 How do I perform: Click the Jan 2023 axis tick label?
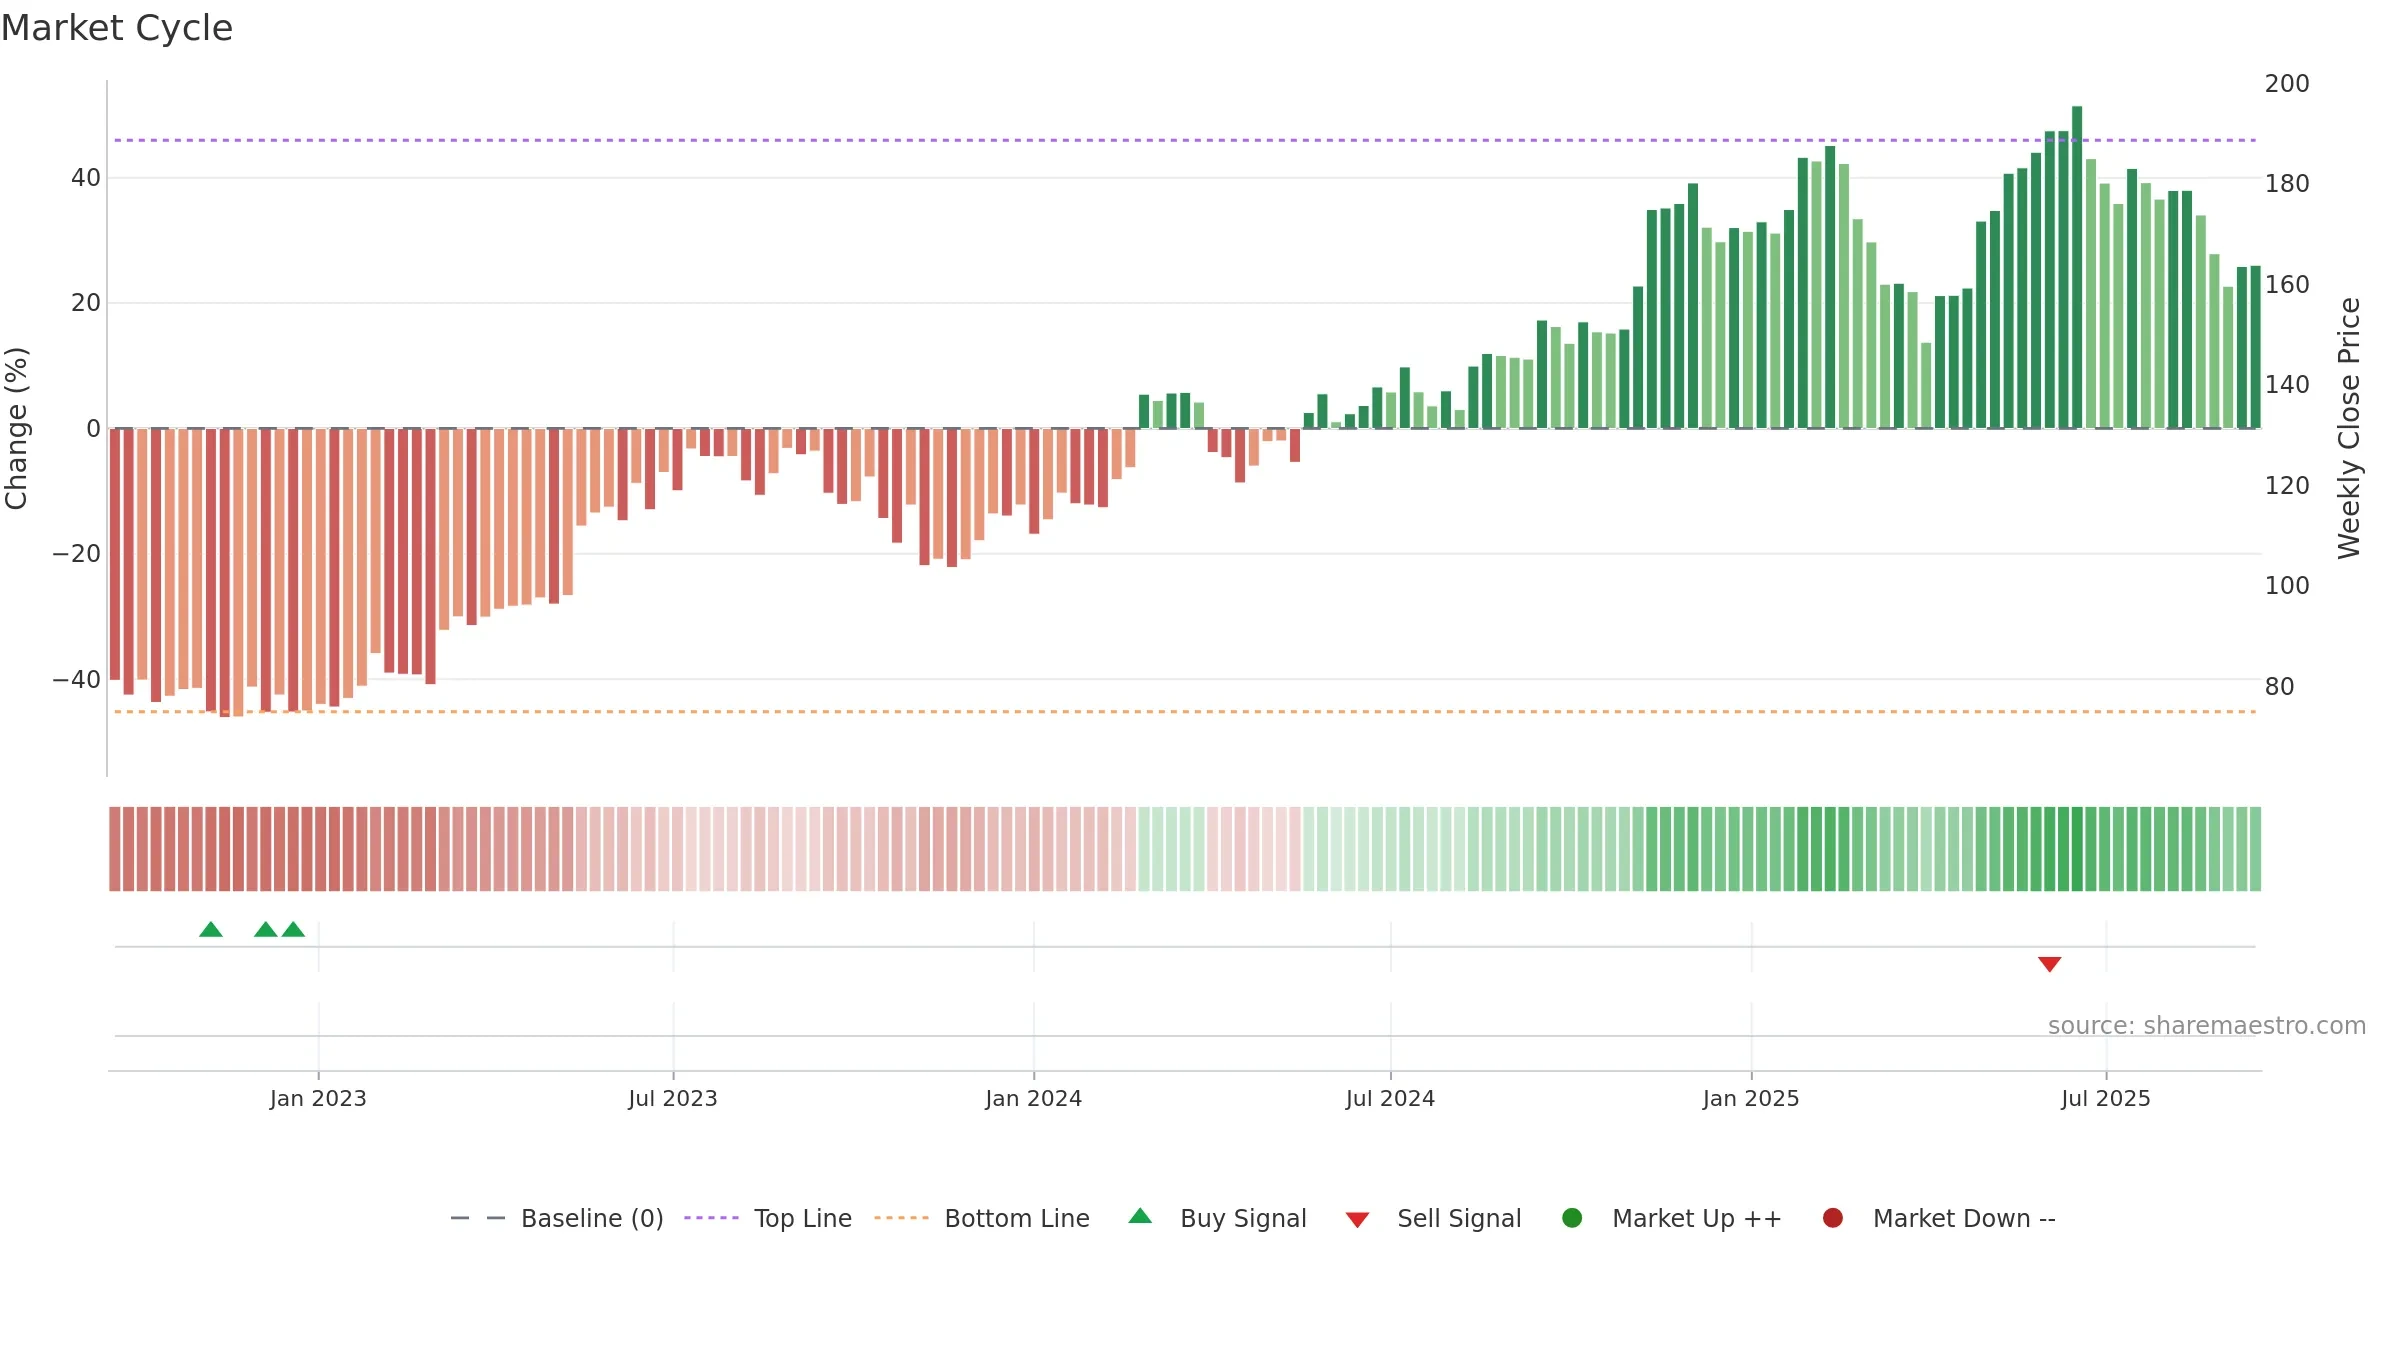pyautogui.click(x=318, y=1098)
